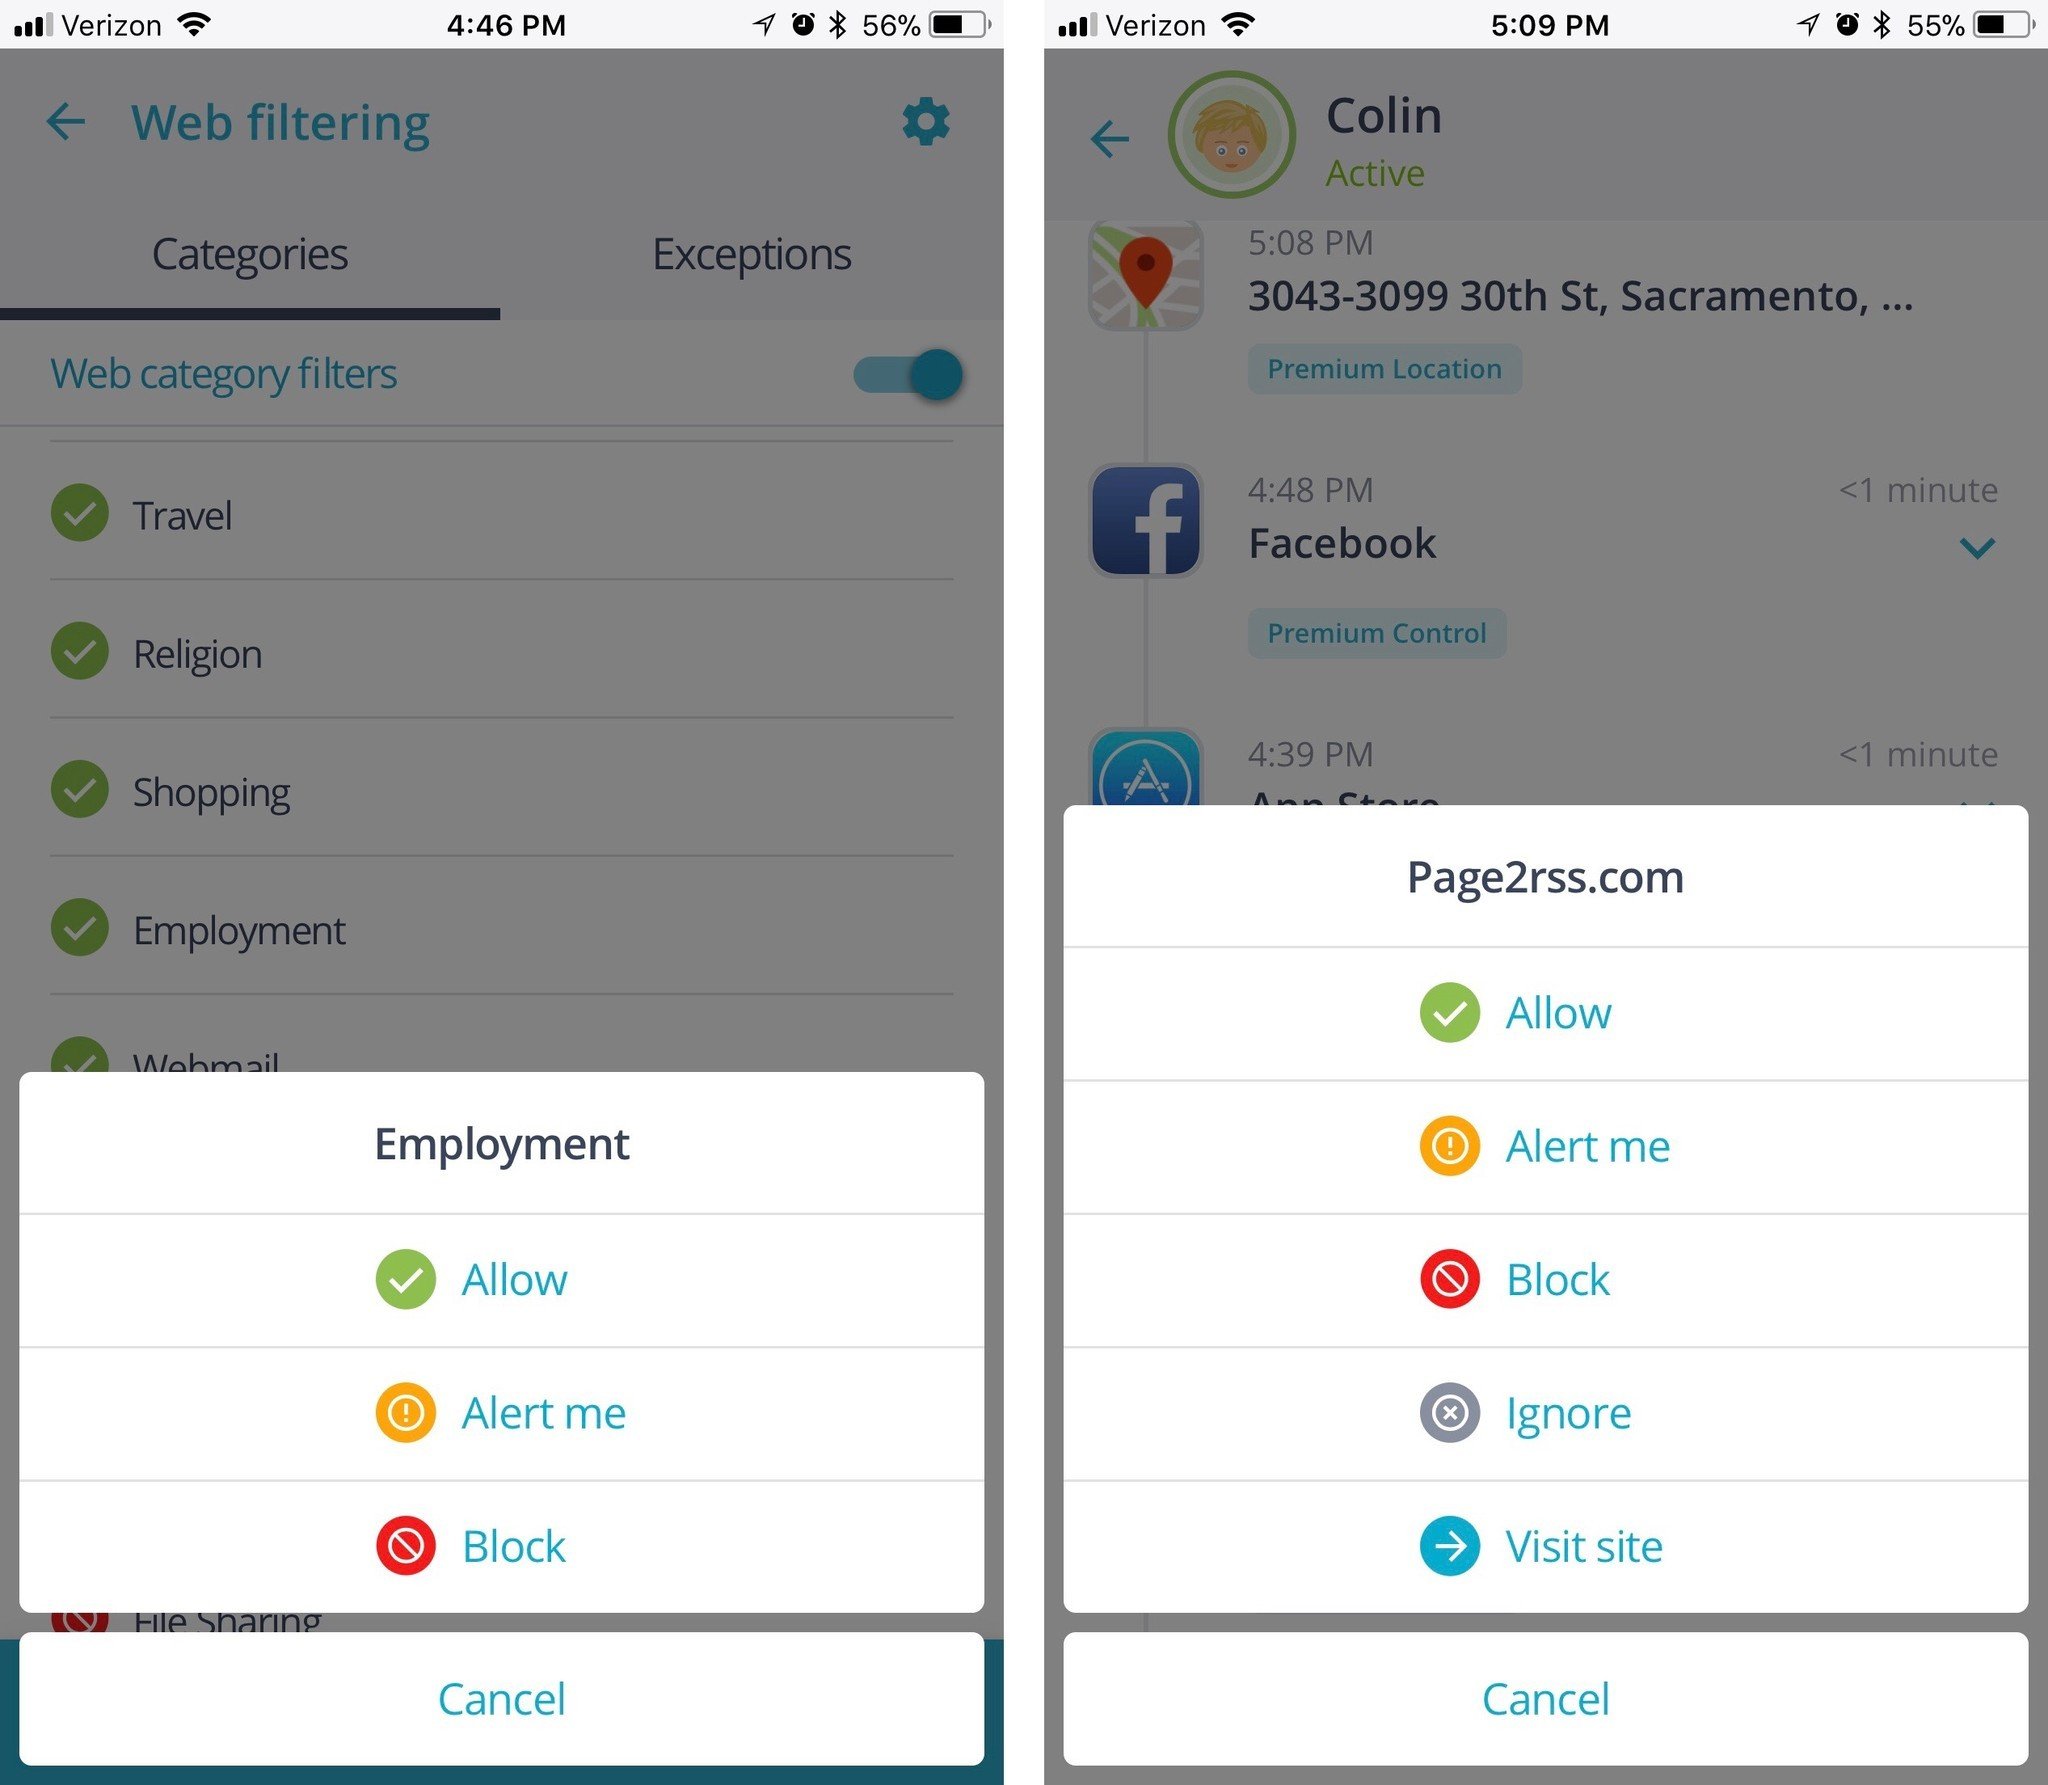
Task: Expand the Exceptions tab options
Action: pyautogui.click(x=752, y=251)
